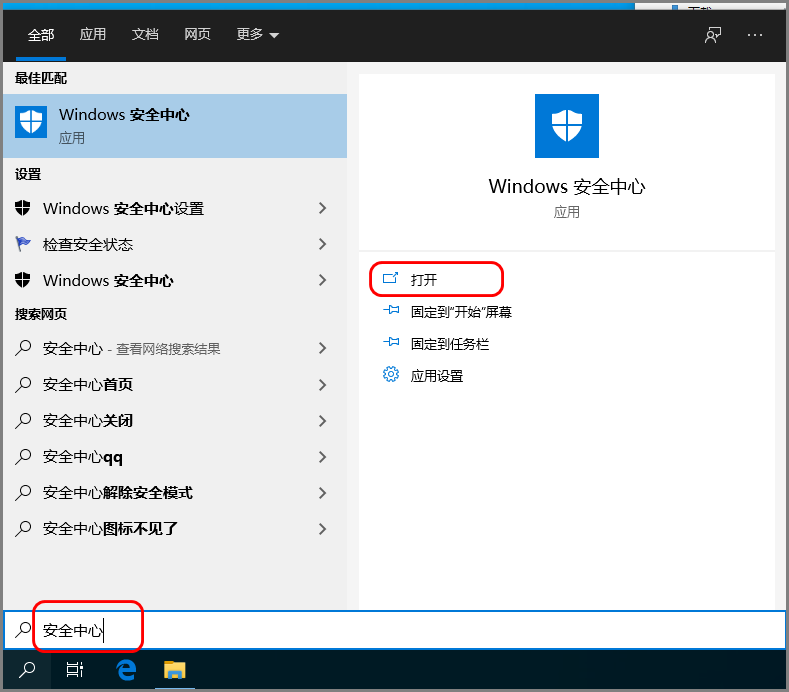Image resolution: width=789 pixels, height=692 pixels.
Task: Expand the arrow for Windows 安全中心设置
Action: click(x=323, y=208)
